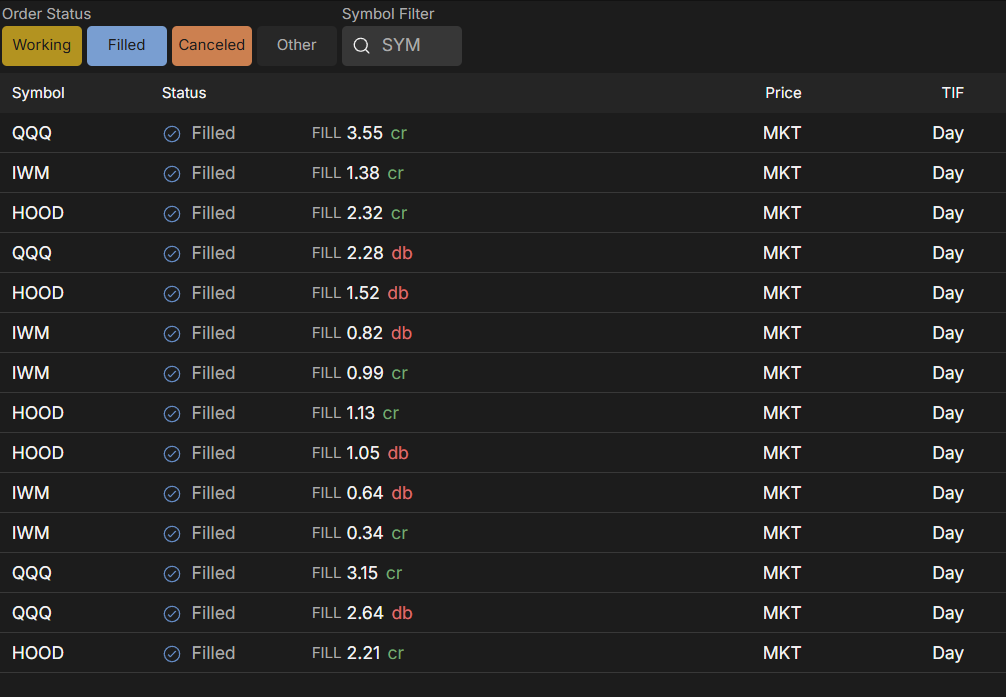Viewport: 1006px width, 697px height.
Task: Click MKT price in the HOOD 2.21 row
Action: pyautogui.click(x=782, y=653)
